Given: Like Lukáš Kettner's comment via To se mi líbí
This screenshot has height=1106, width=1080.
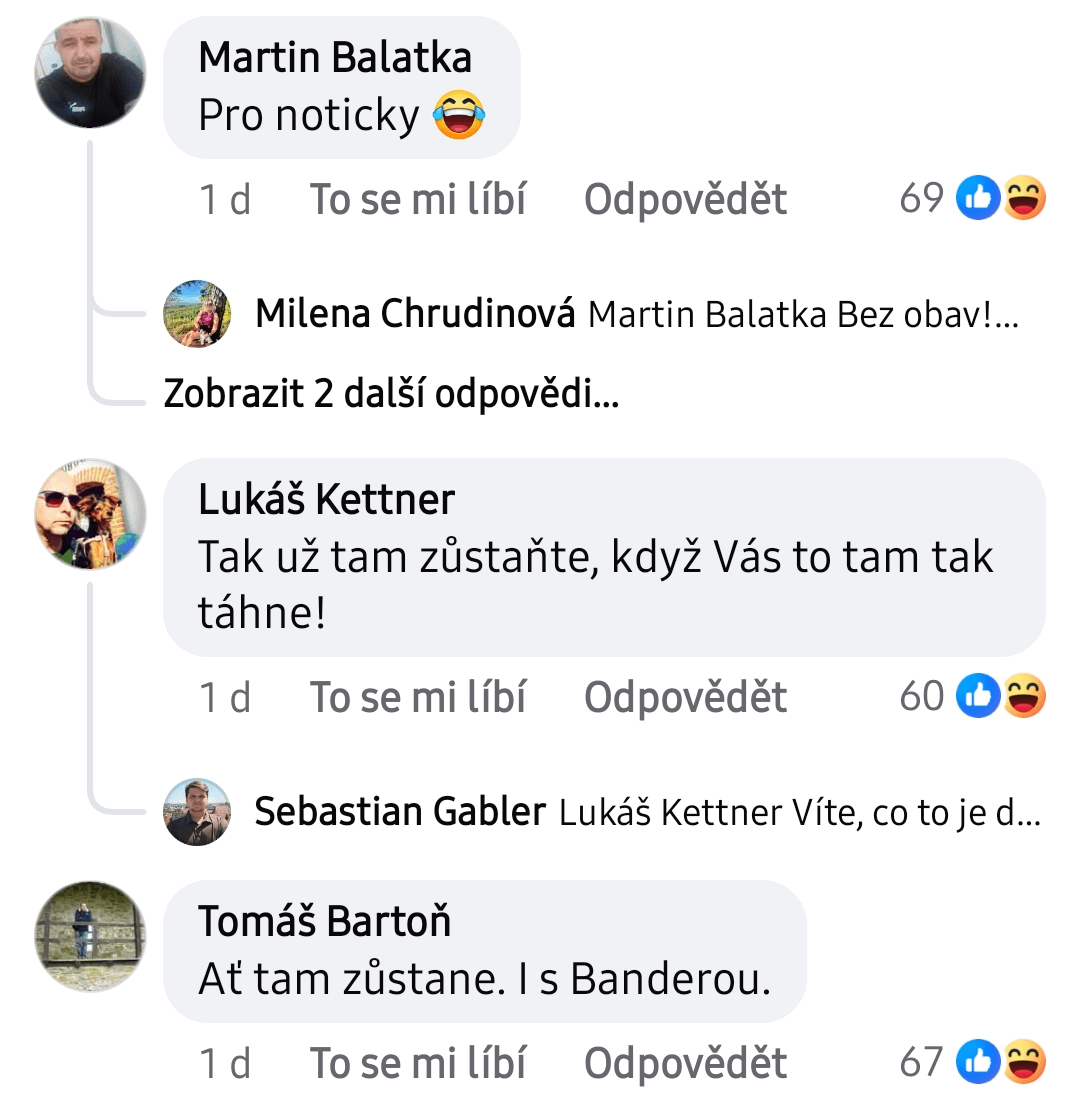Looking at the screenshot, I should click(418, 697).
